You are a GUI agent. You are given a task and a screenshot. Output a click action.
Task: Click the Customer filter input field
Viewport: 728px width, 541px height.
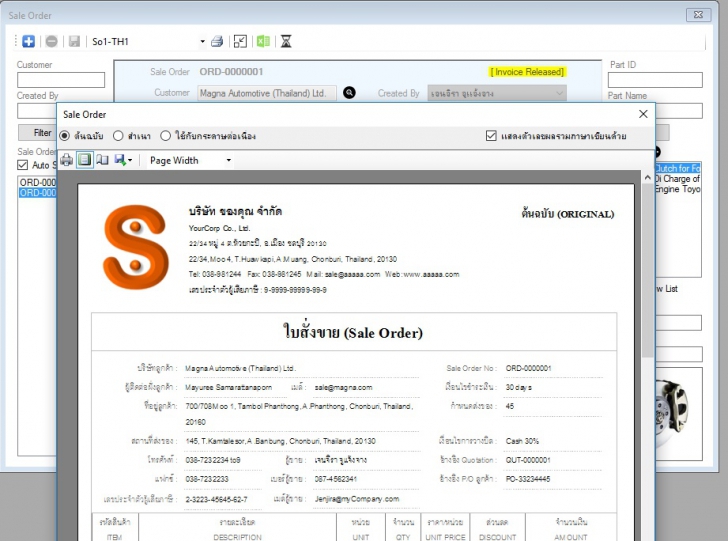61,80
